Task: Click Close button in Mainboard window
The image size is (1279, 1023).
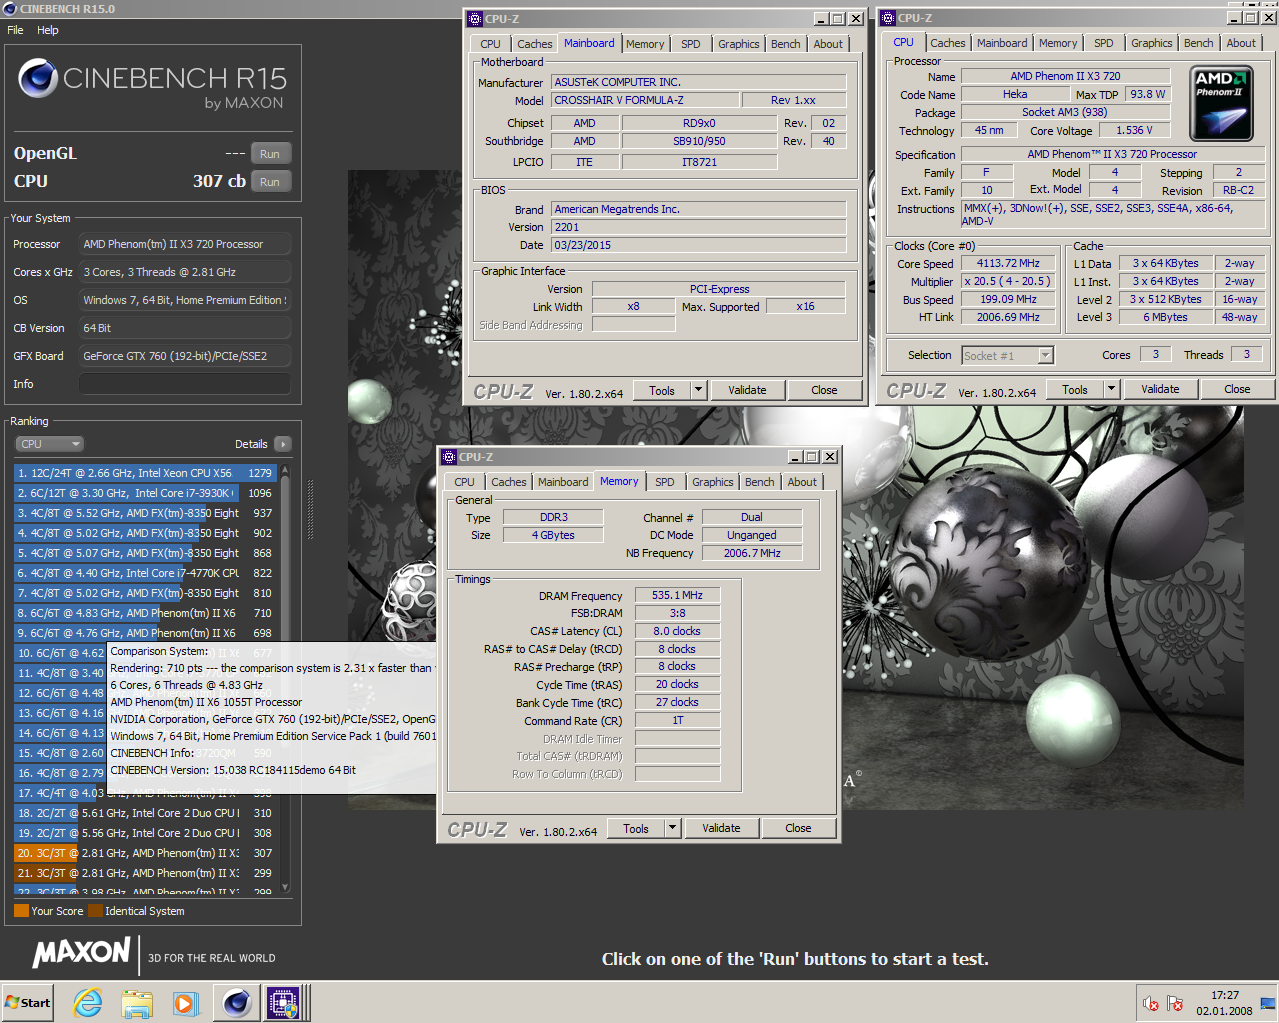Action: click(x=824, y=391)
